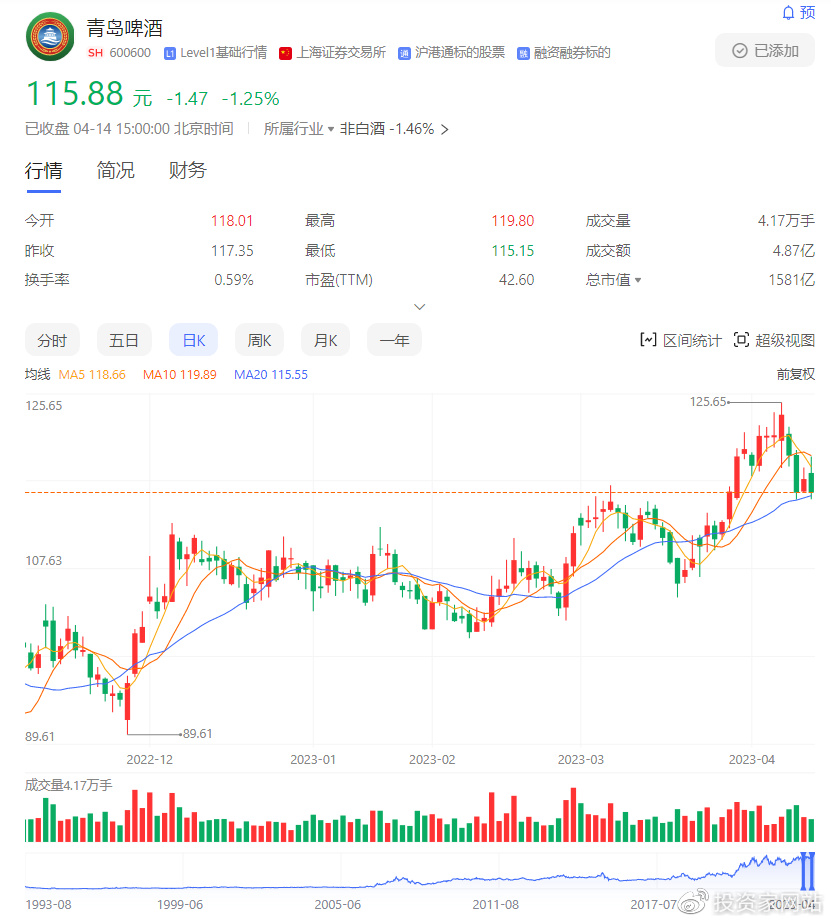Select the 周K chart period
The width and height of the screenshot is (831, 923).
pyautogui.click(x=260, y=340)
